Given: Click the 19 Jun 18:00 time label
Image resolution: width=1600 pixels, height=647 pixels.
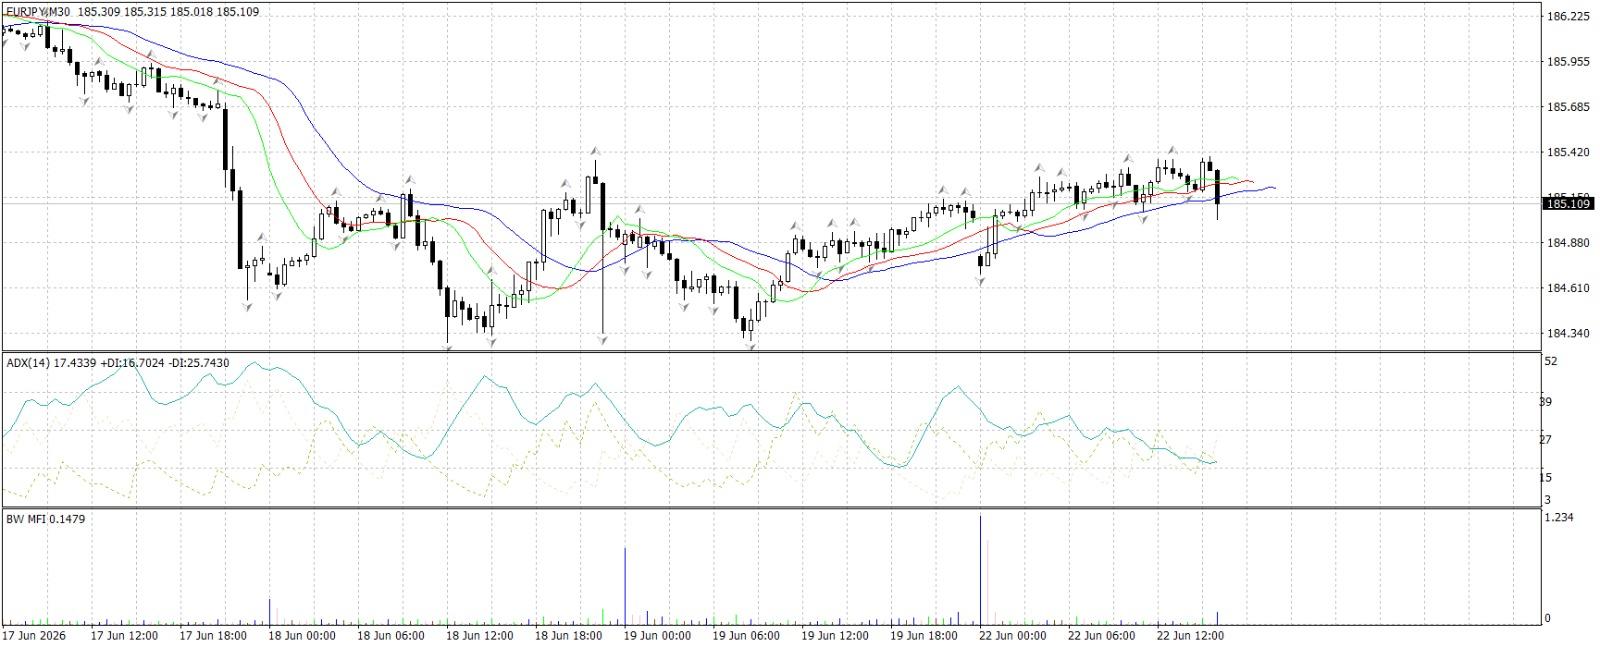Looking at the screenshot, I should click(x=924, y=636).
